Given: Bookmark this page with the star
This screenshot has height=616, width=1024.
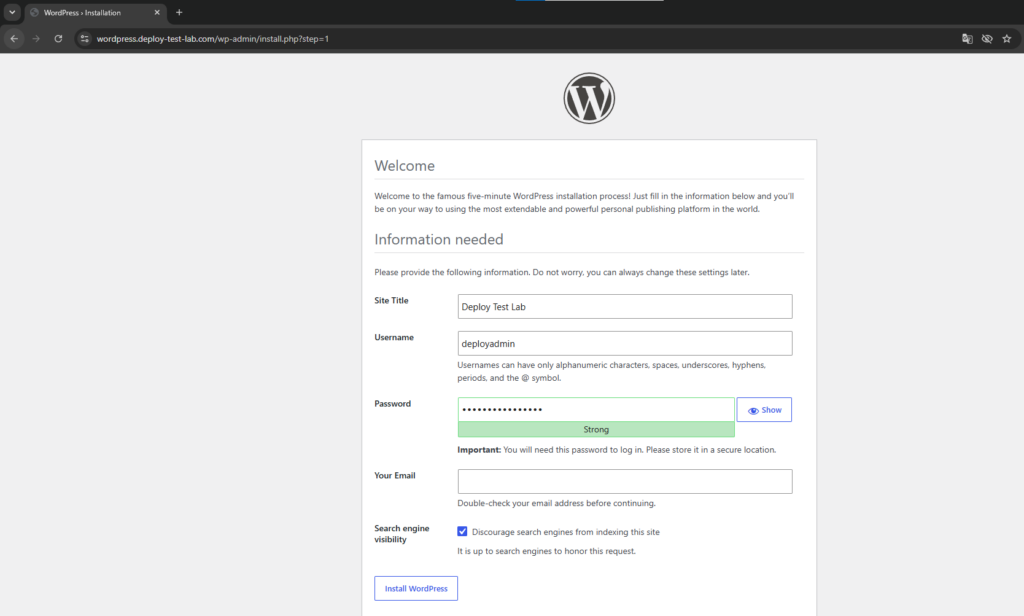Looking at the screenshot, I should coord(1006,39).
